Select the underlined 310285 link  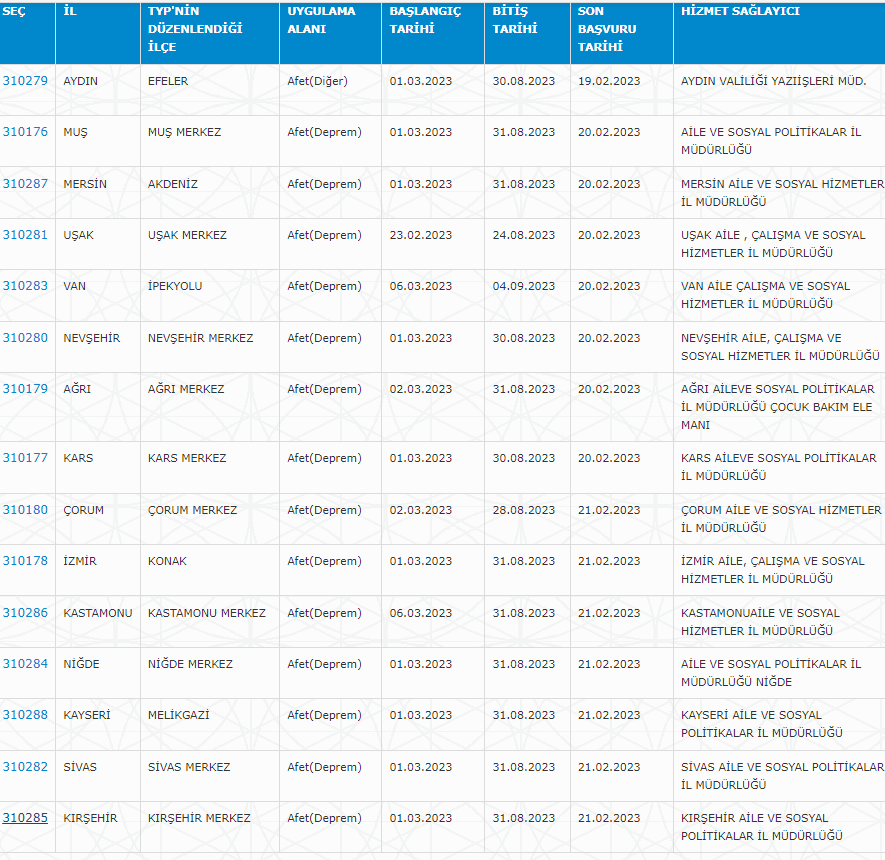point(25,818)
